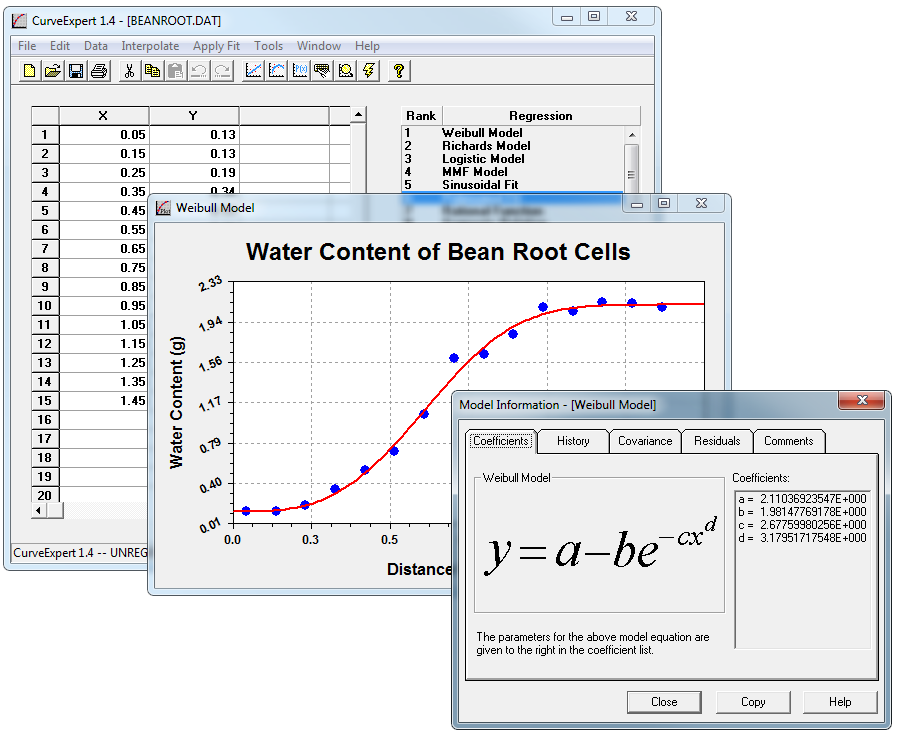897x735 pixels.
Task: Open the Tools menu
Action: point(268,46)
